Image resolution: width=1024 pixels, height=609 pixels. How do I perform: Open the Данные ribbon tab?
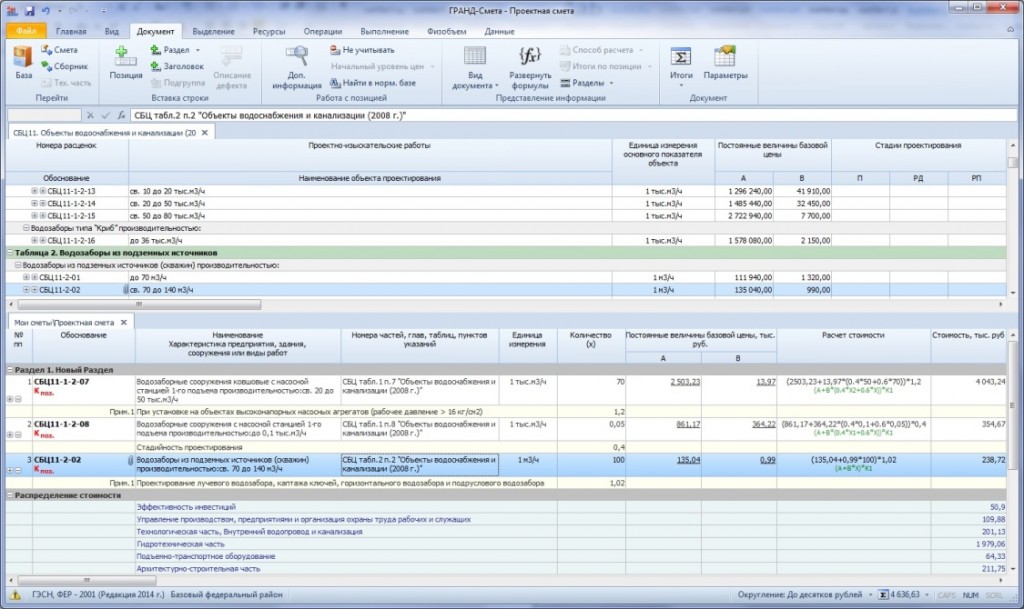pyautogui.click(x=500, y=31)
